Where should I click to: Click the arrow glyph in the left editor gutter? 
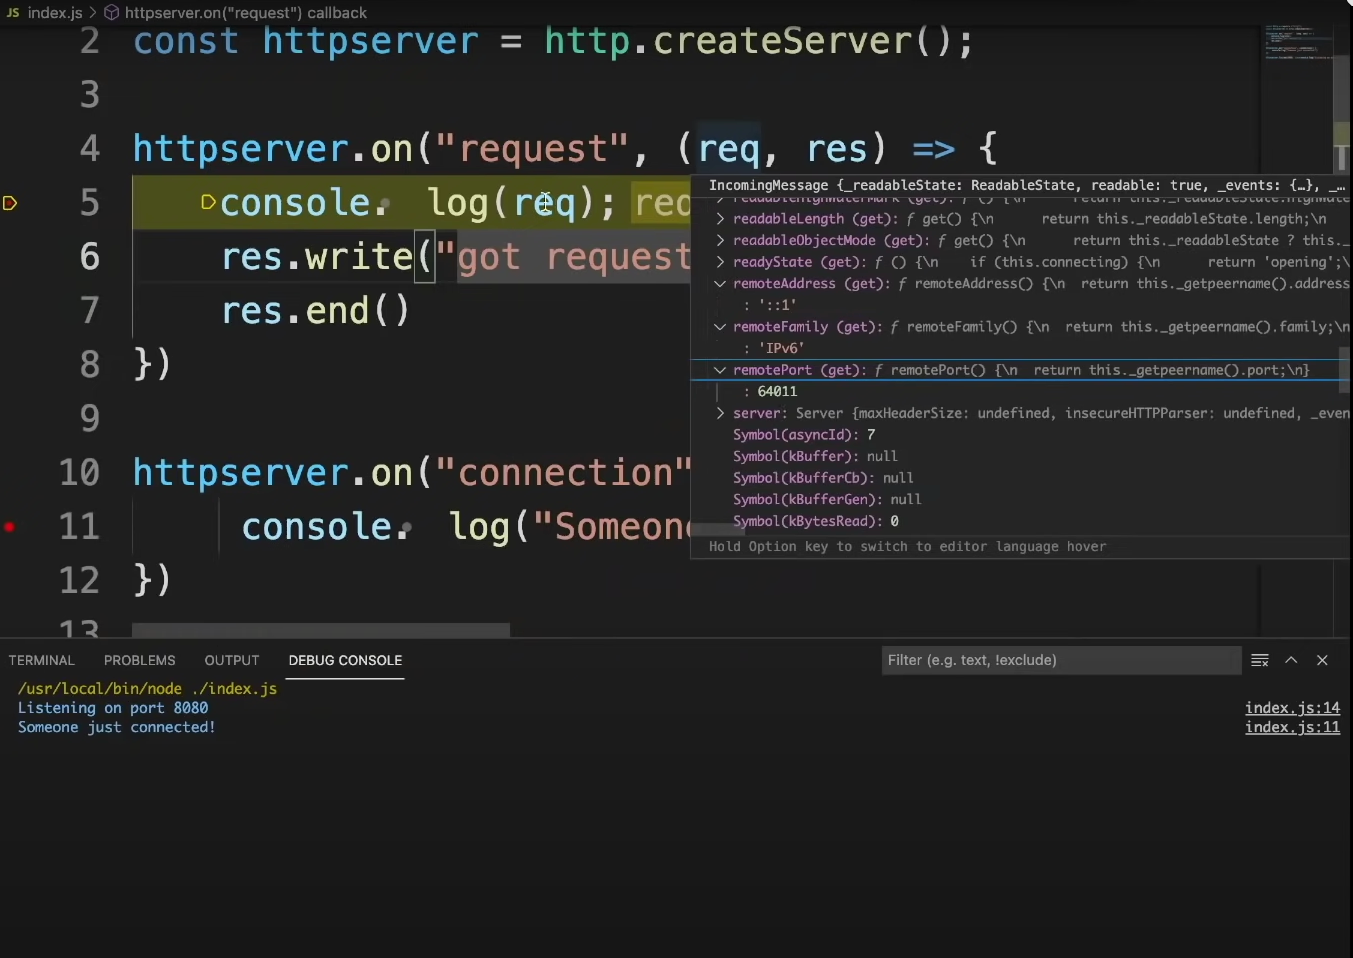pos(10,203)
